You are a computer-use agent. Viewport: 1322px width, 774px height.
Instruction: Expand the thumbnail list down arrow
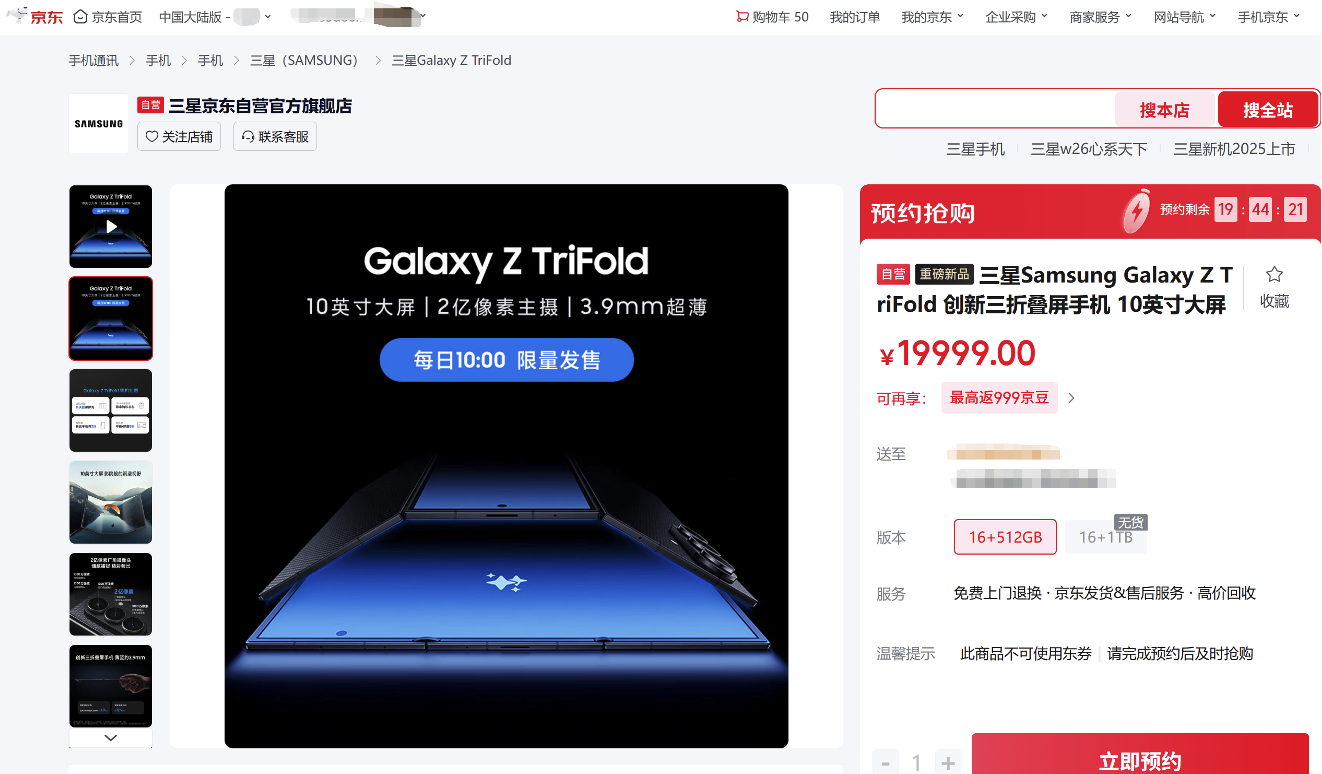pos(111,737)
